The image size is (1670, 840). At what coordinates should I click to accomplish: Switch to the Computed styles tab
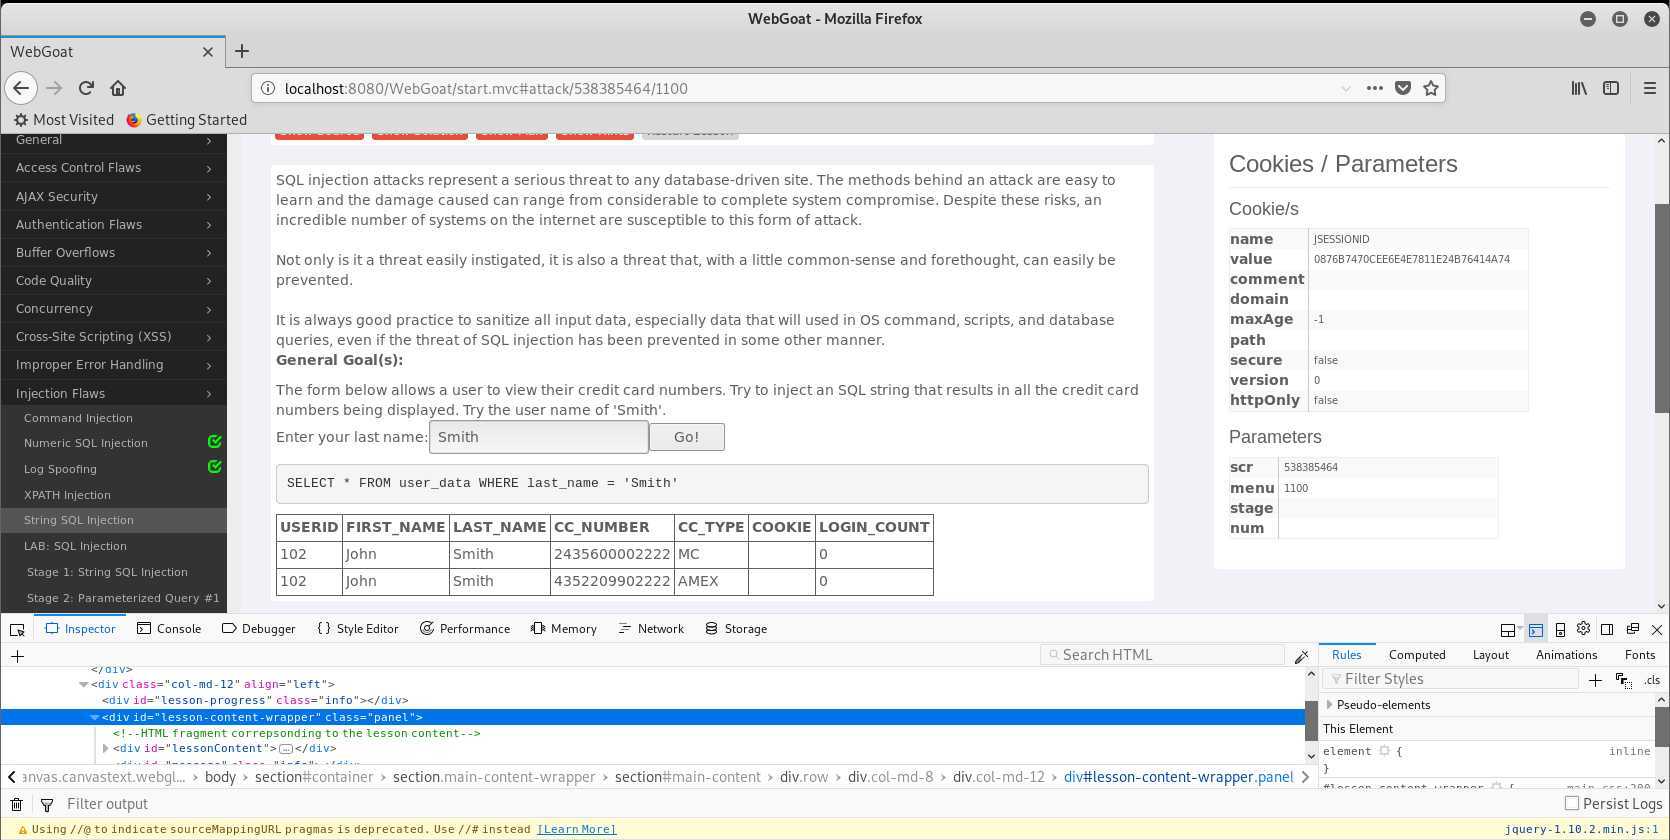pos(1417,655)
